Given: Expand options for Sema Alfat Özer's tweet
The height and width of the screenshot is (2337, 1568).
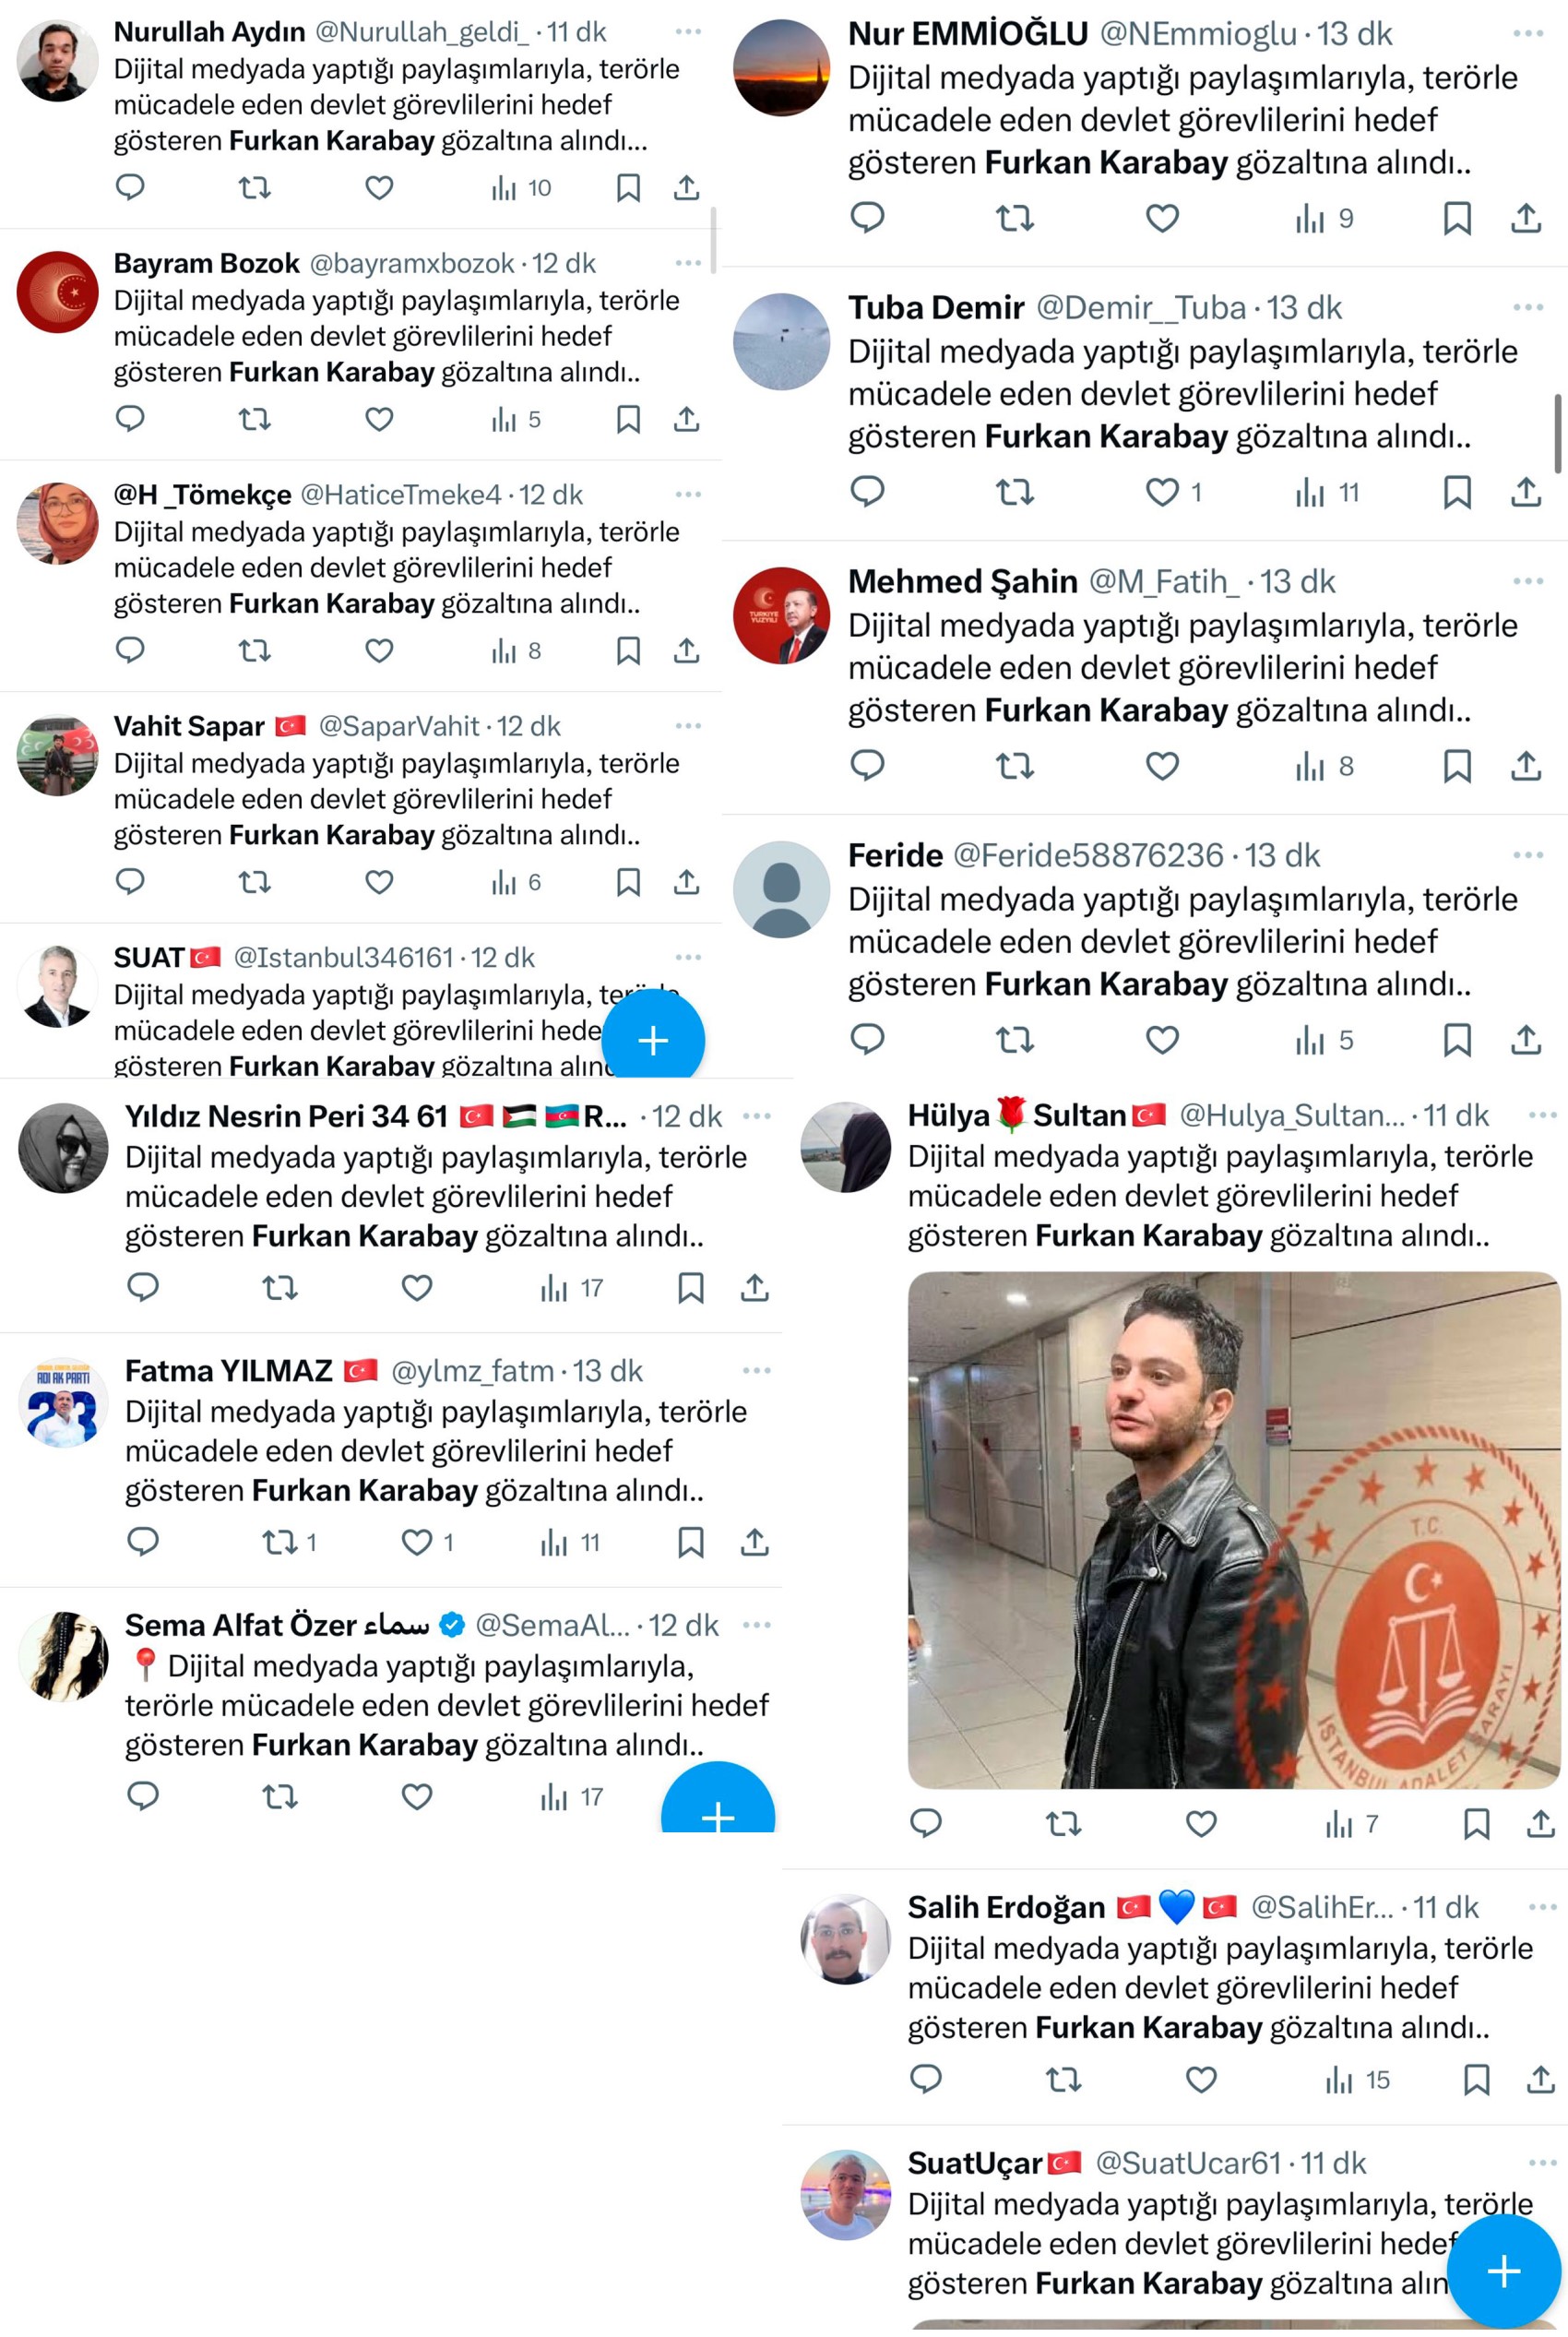Looking at the screenshot, I should point(757,1625).
